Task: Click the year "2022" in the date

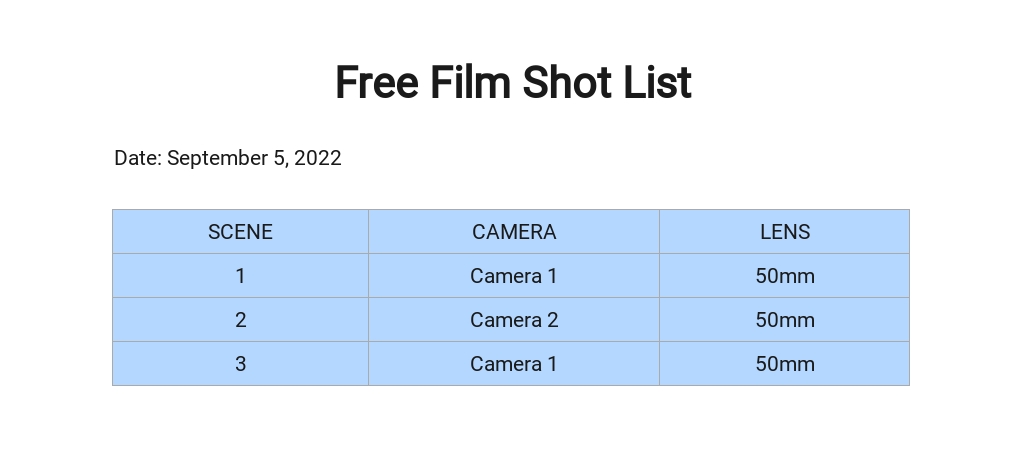Action: coord(318,158)
